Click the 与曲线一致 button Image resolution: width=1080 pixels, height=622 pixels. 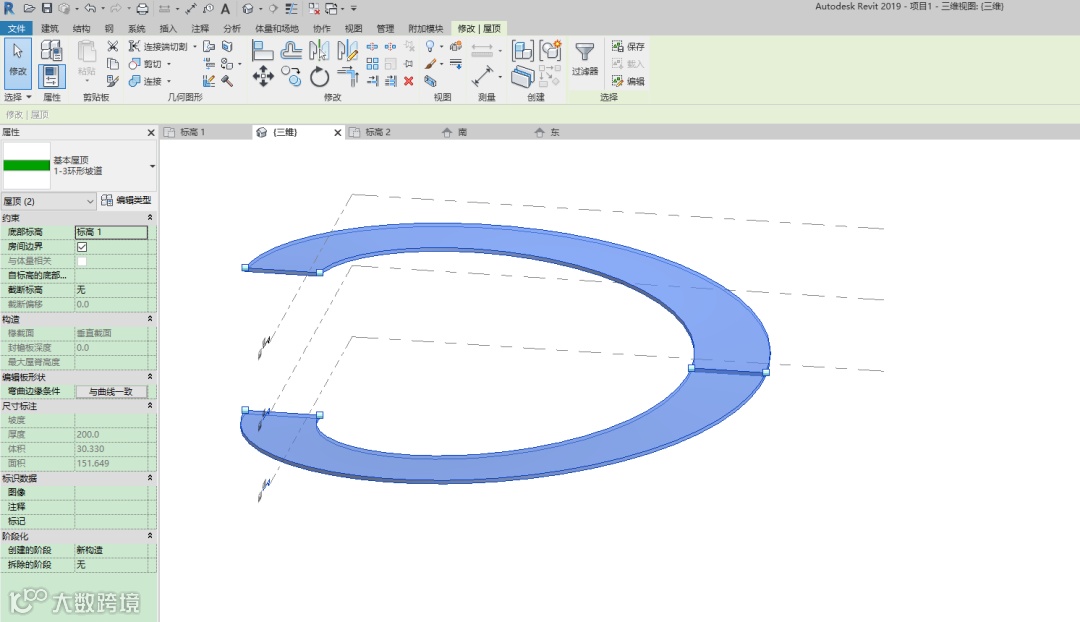tap(111, 391)
